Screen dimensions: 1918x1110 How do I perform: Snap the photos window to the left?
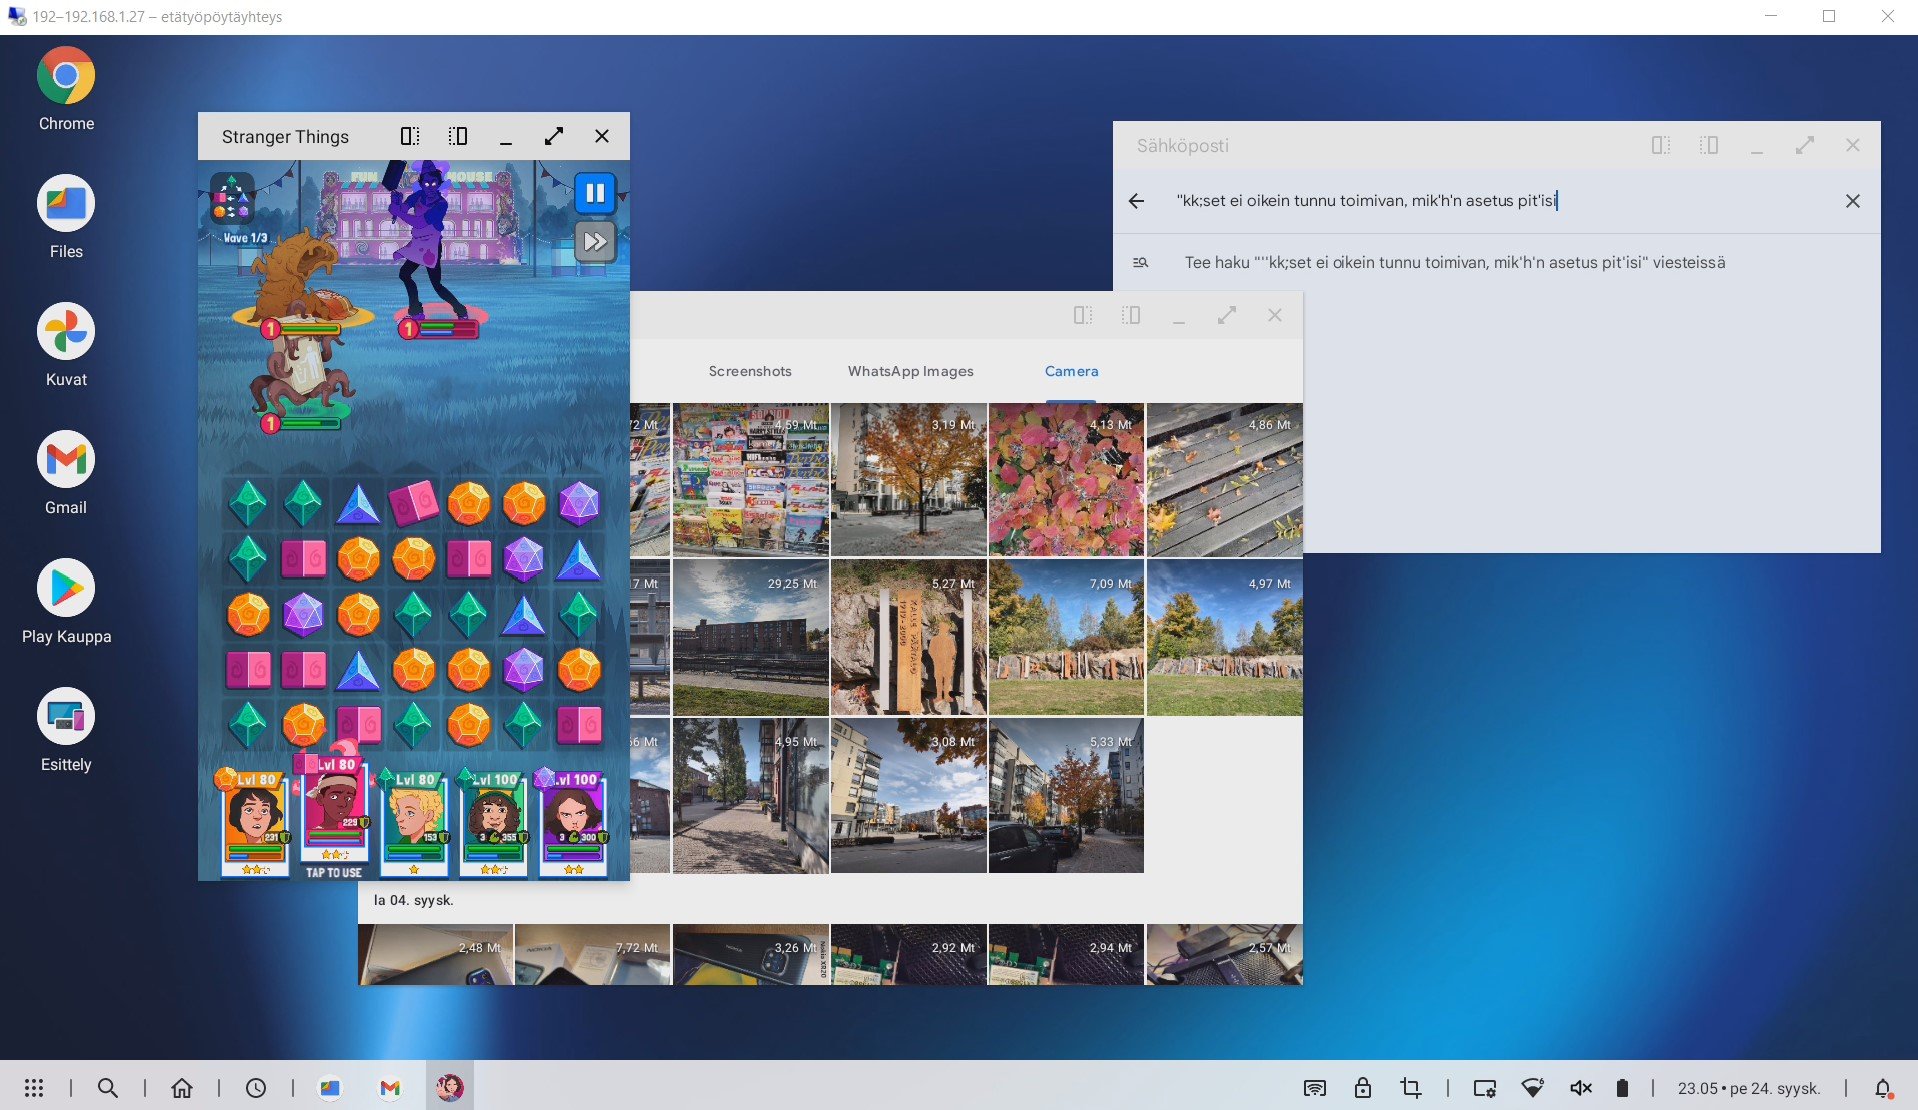tap(1083, 316)
